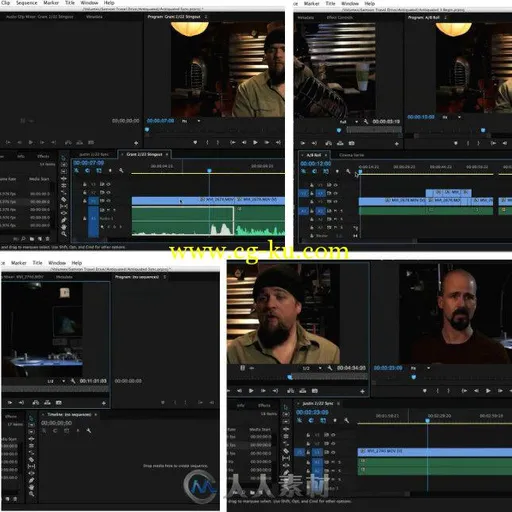This screenshot has height=512, width=512.
Task: Select the Slip tool in Grant Stringout window
Action: 64,206
